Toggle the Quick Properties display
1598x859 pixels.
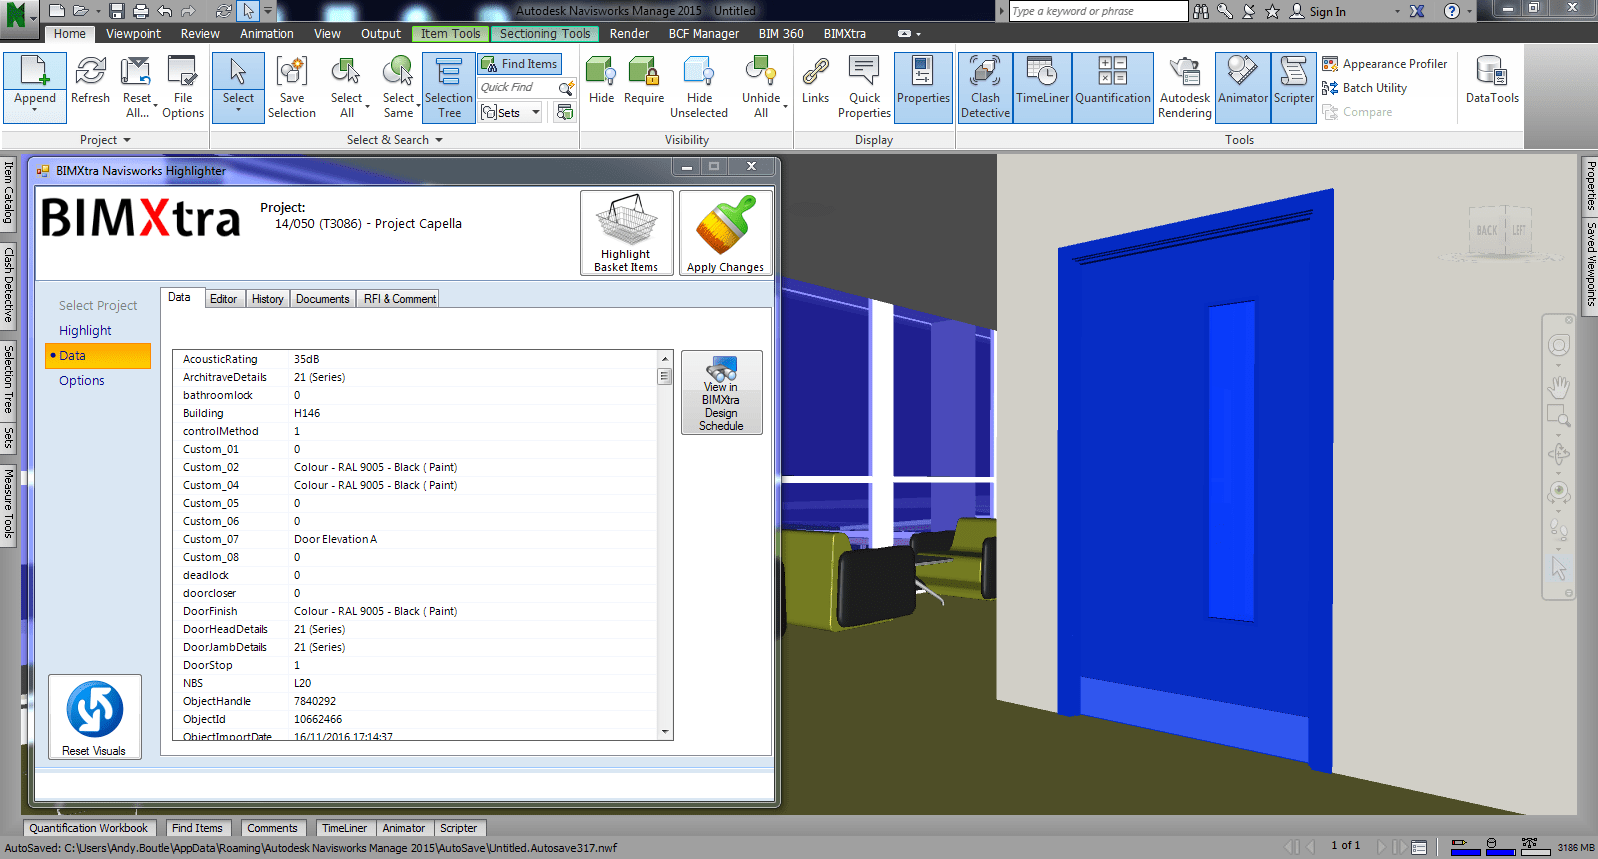864,88
